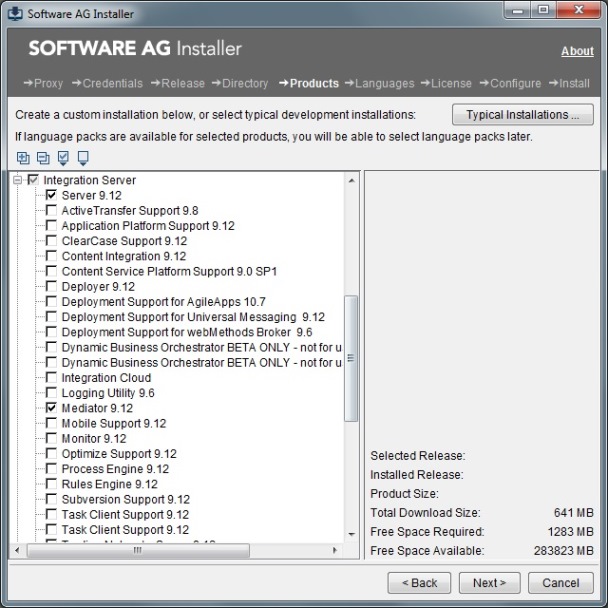This screenshot has height=608, width=608.
Task: Go to the Configure step
Action: [510, 83]
